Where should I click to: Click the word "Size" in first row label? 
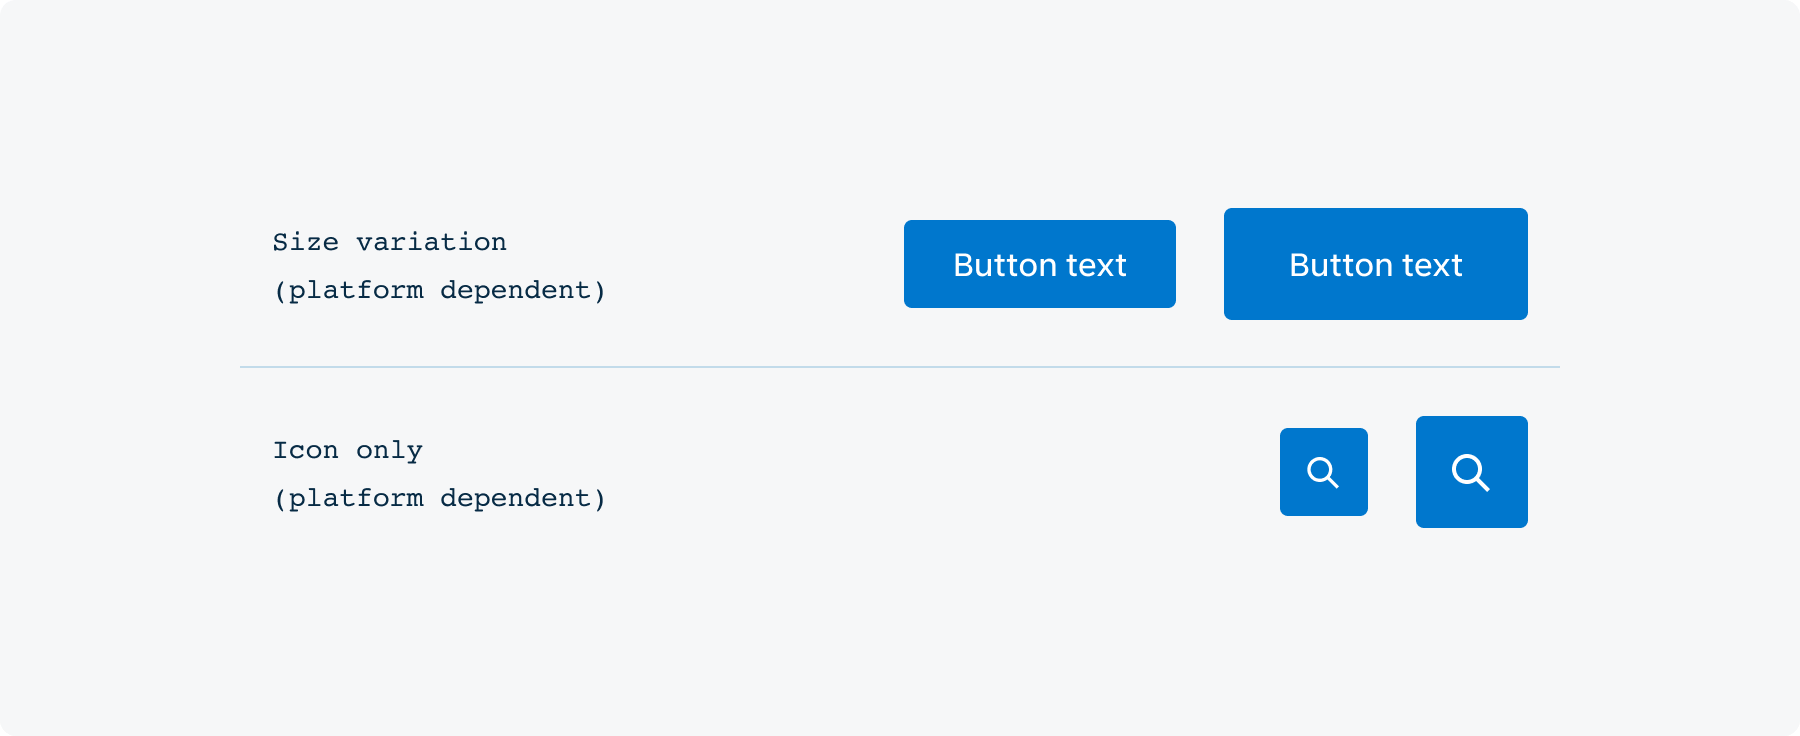(305, 242)
